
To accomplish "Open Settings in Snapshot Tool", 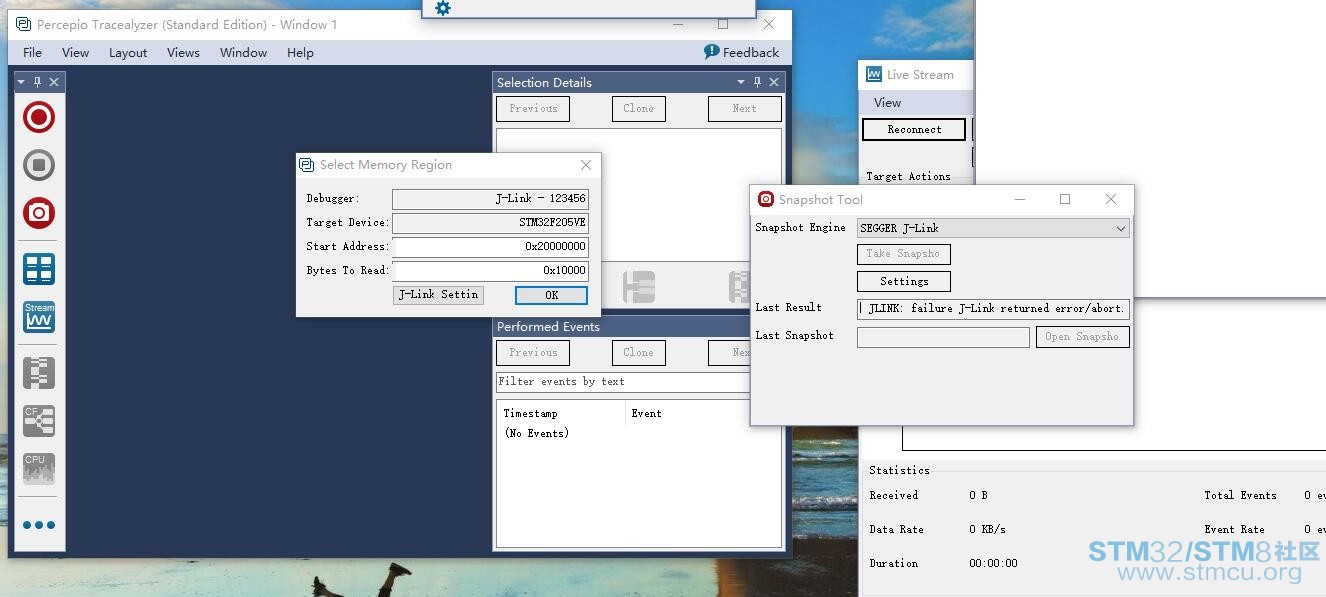I will coord(904,282).
